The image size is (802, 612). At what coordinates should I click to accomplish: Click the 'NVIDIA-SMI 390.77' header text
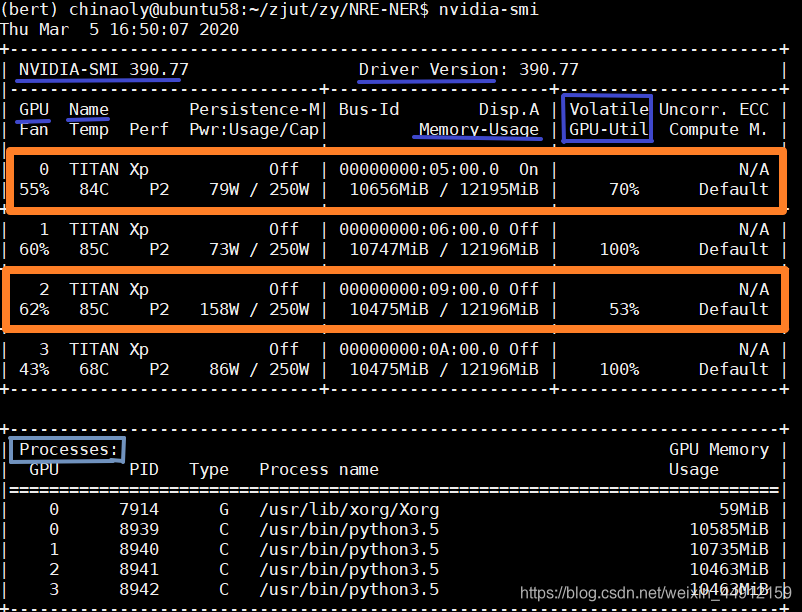coord(104,69)
